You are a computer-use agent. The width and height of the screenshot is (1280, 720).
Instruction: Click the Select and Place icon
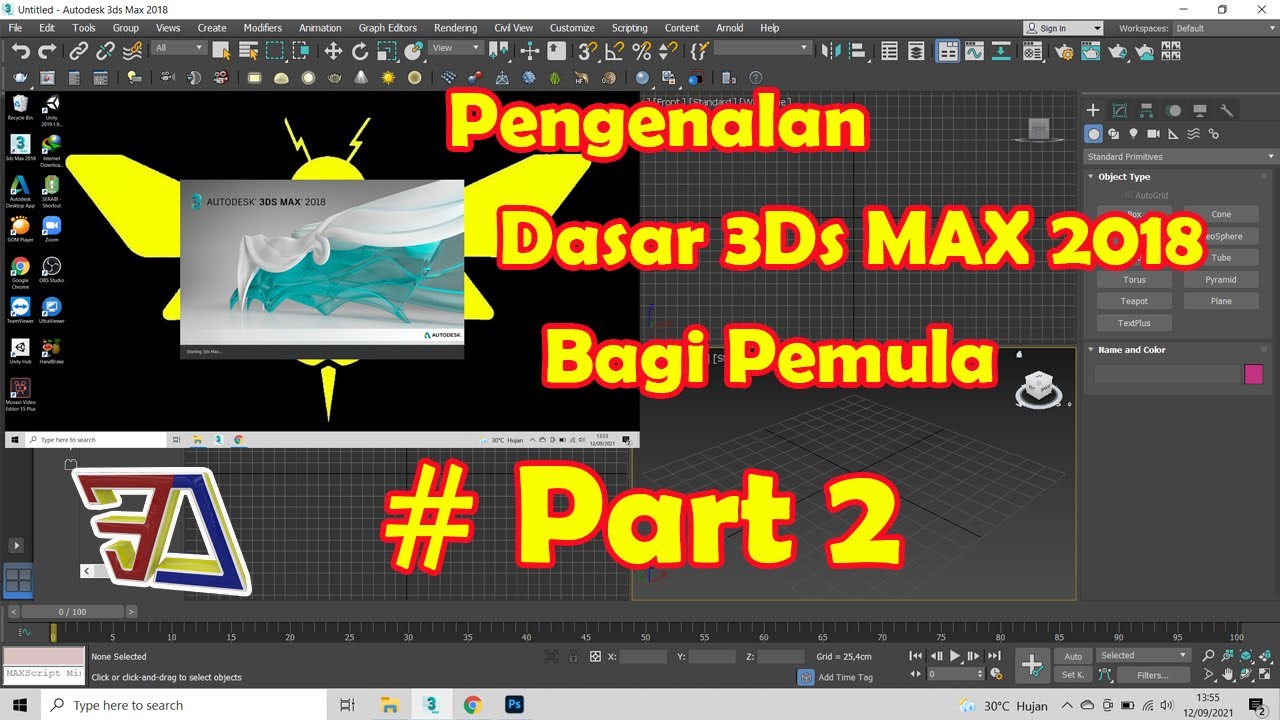(x=414, y=50)
